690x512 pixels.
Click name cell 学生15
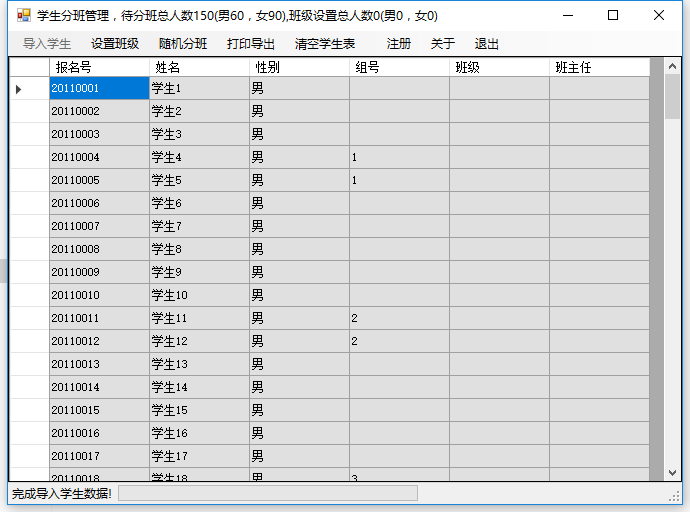pyautogui.click(x=199, y=410)
